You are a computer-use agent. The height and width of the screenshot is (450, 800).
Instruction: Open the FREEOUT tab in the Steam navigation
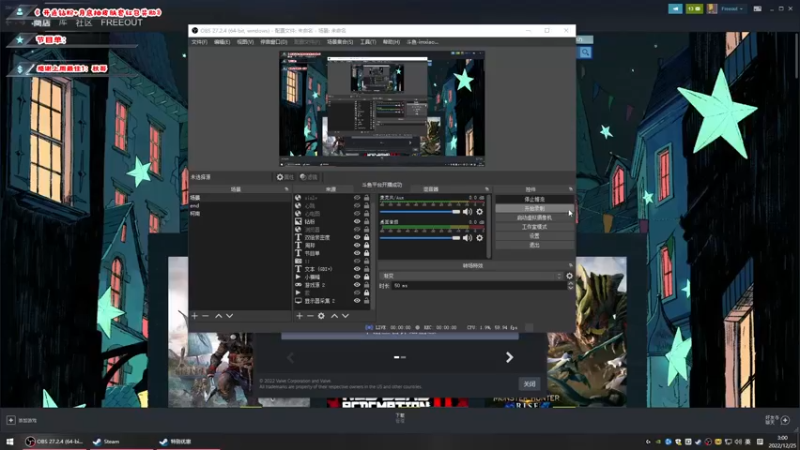point(121,22)
